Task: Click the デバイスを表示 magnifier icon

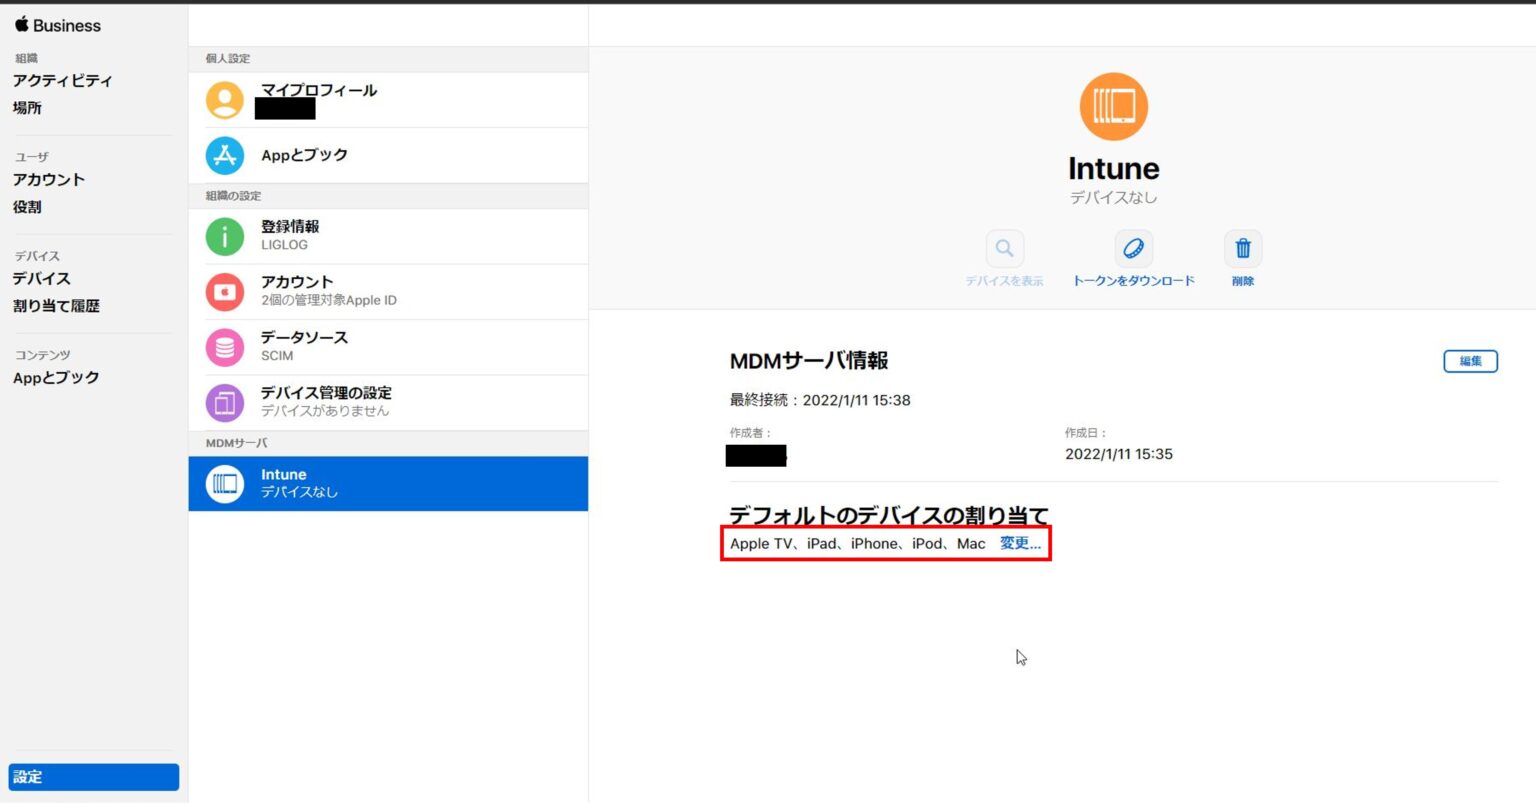Action: [x=1004, y=248]
